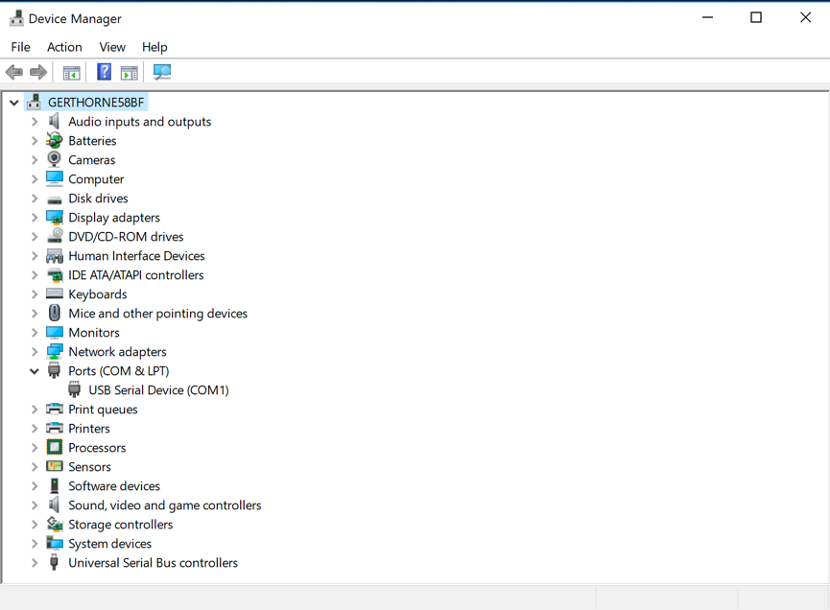Image resolution: width=830 pixels, height=610 pixels.
Task: Select the Cameras category label
Action: pyautogui.click(x=92, y=160)
